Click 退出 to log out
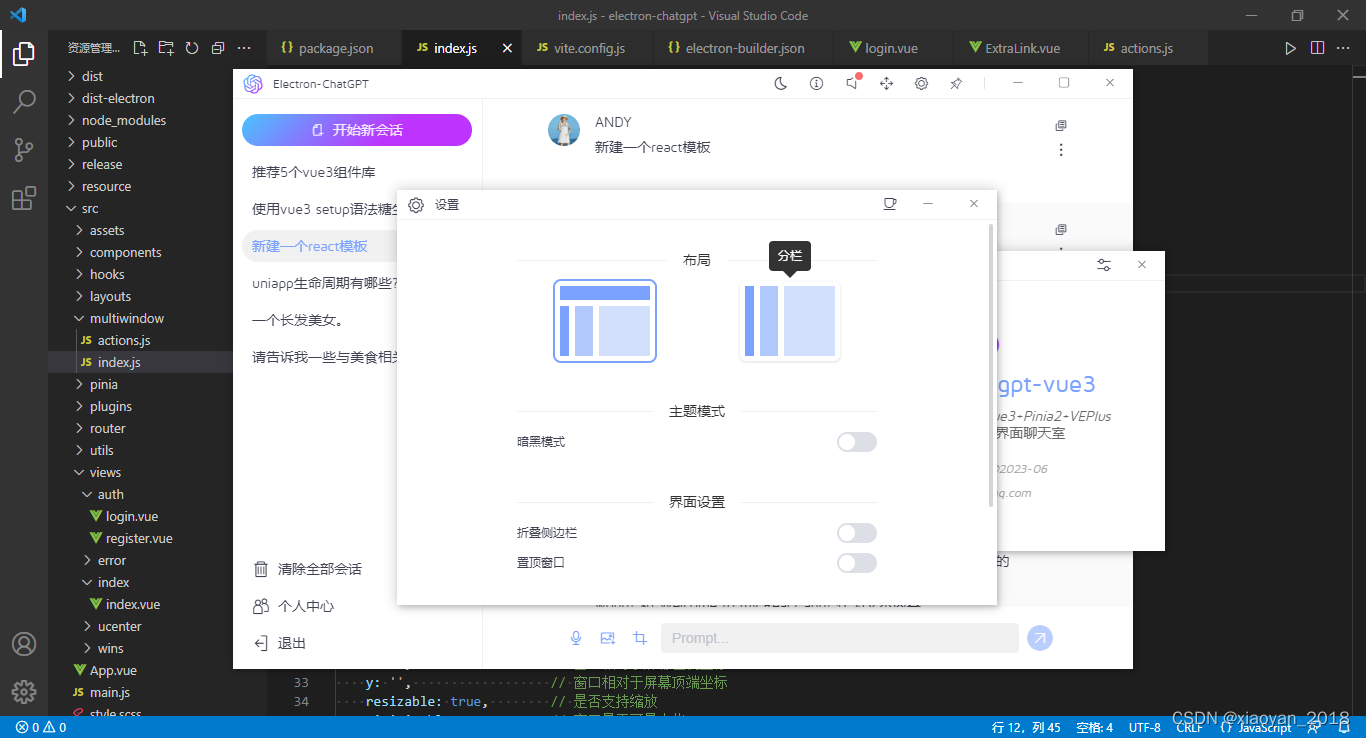 (x=292, y=643)
